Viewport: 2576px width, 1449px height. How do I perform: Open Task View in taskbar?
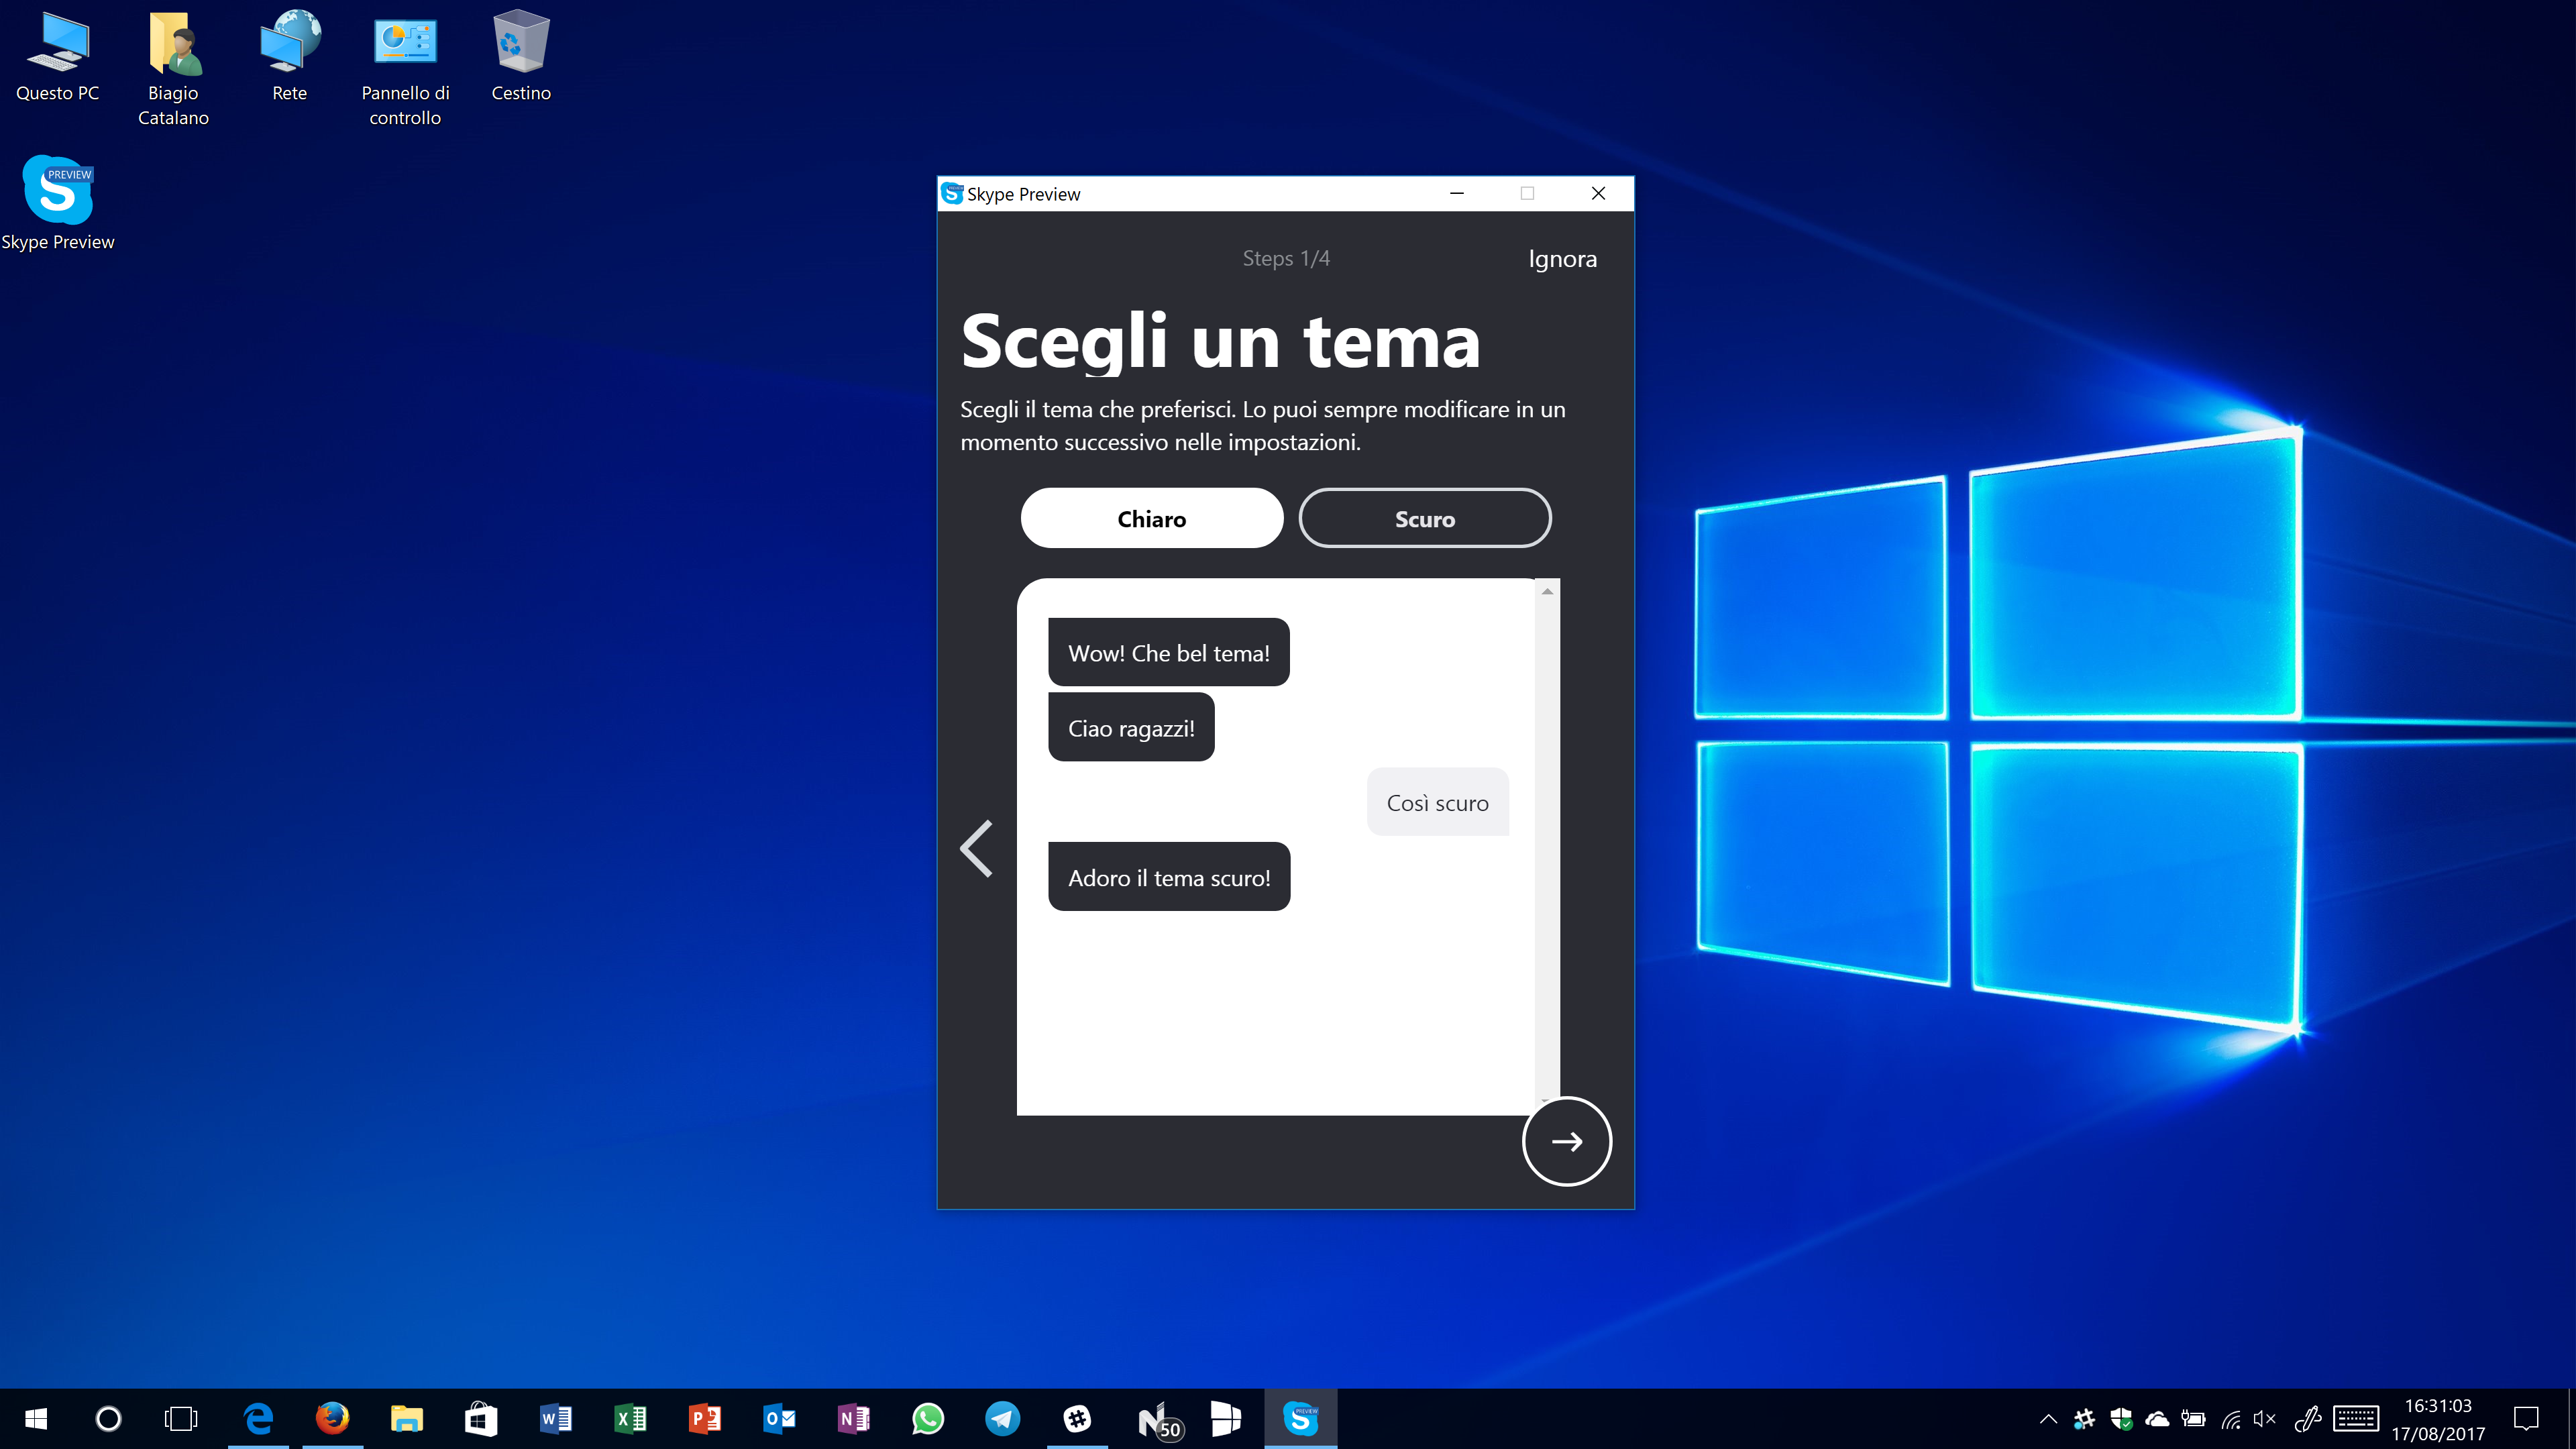pos(181,1418)
